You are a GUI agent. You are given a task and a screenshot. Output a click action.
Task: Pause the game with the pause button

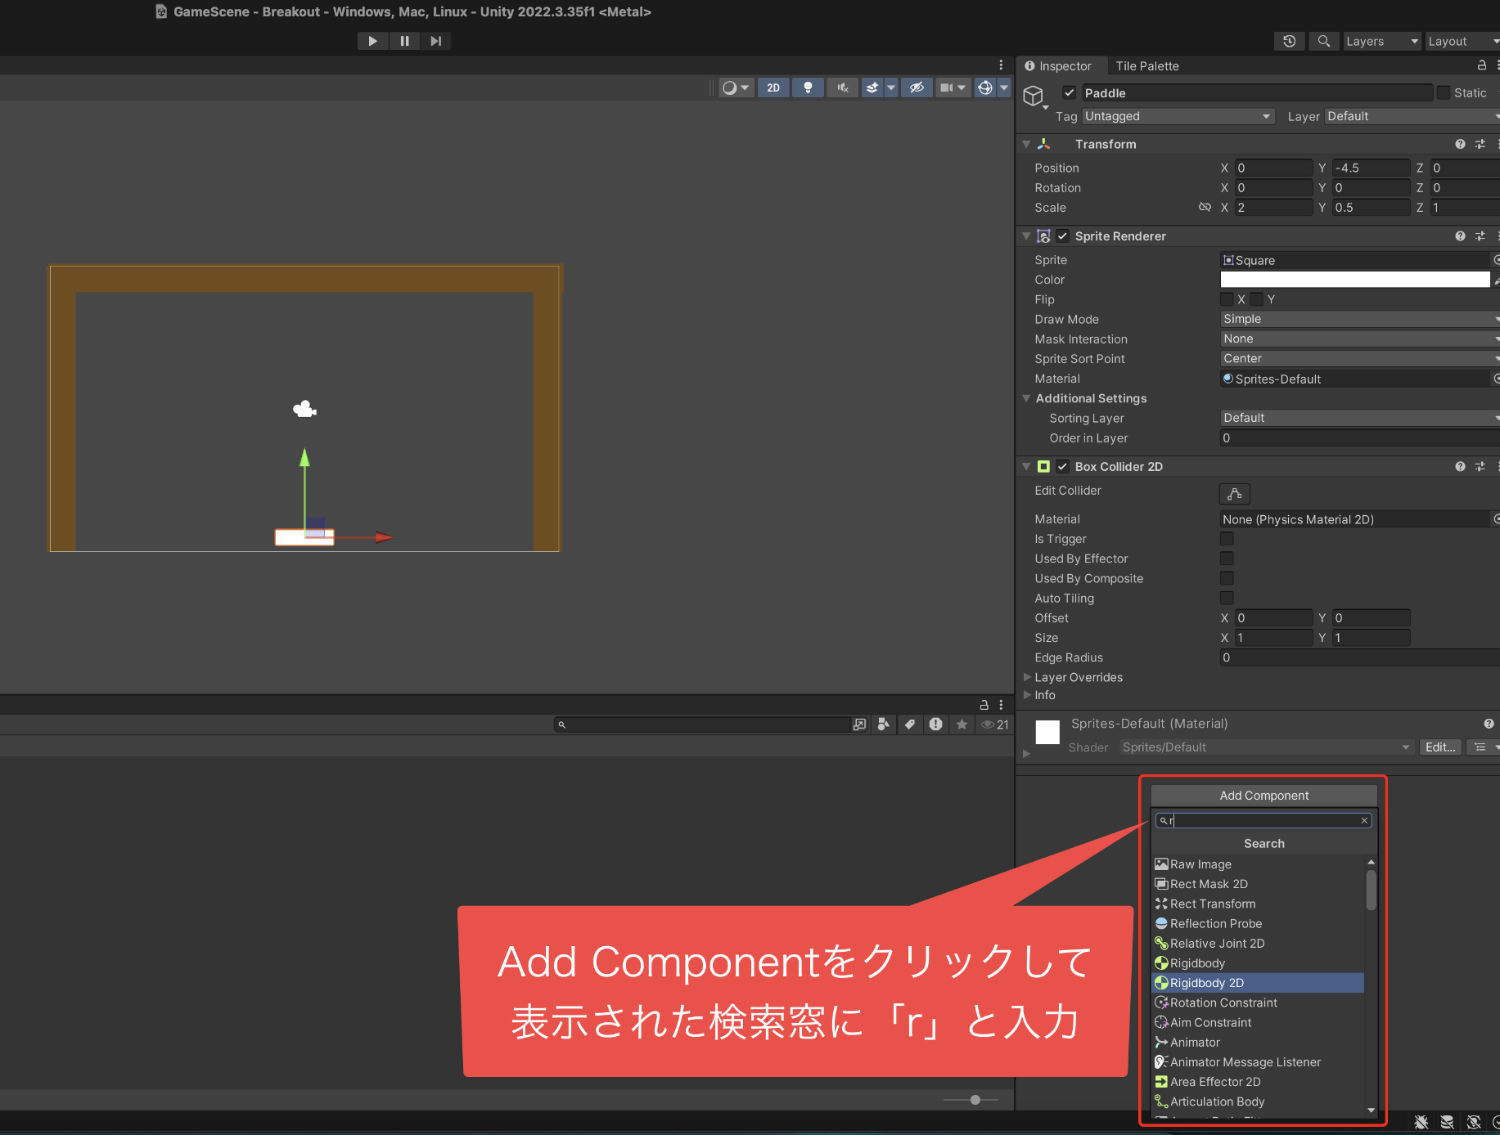coord(404,41)
